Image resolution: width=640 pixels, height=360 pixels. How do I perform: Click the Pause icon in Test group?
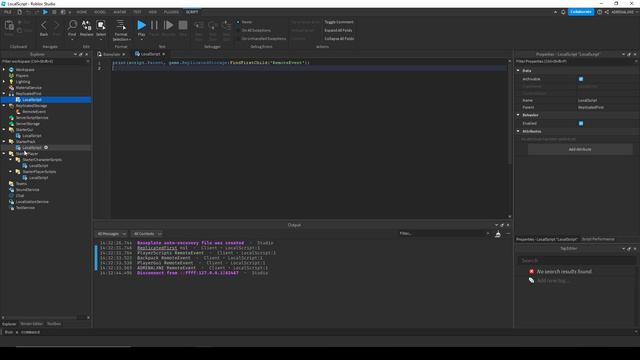[x=154, y=25]
